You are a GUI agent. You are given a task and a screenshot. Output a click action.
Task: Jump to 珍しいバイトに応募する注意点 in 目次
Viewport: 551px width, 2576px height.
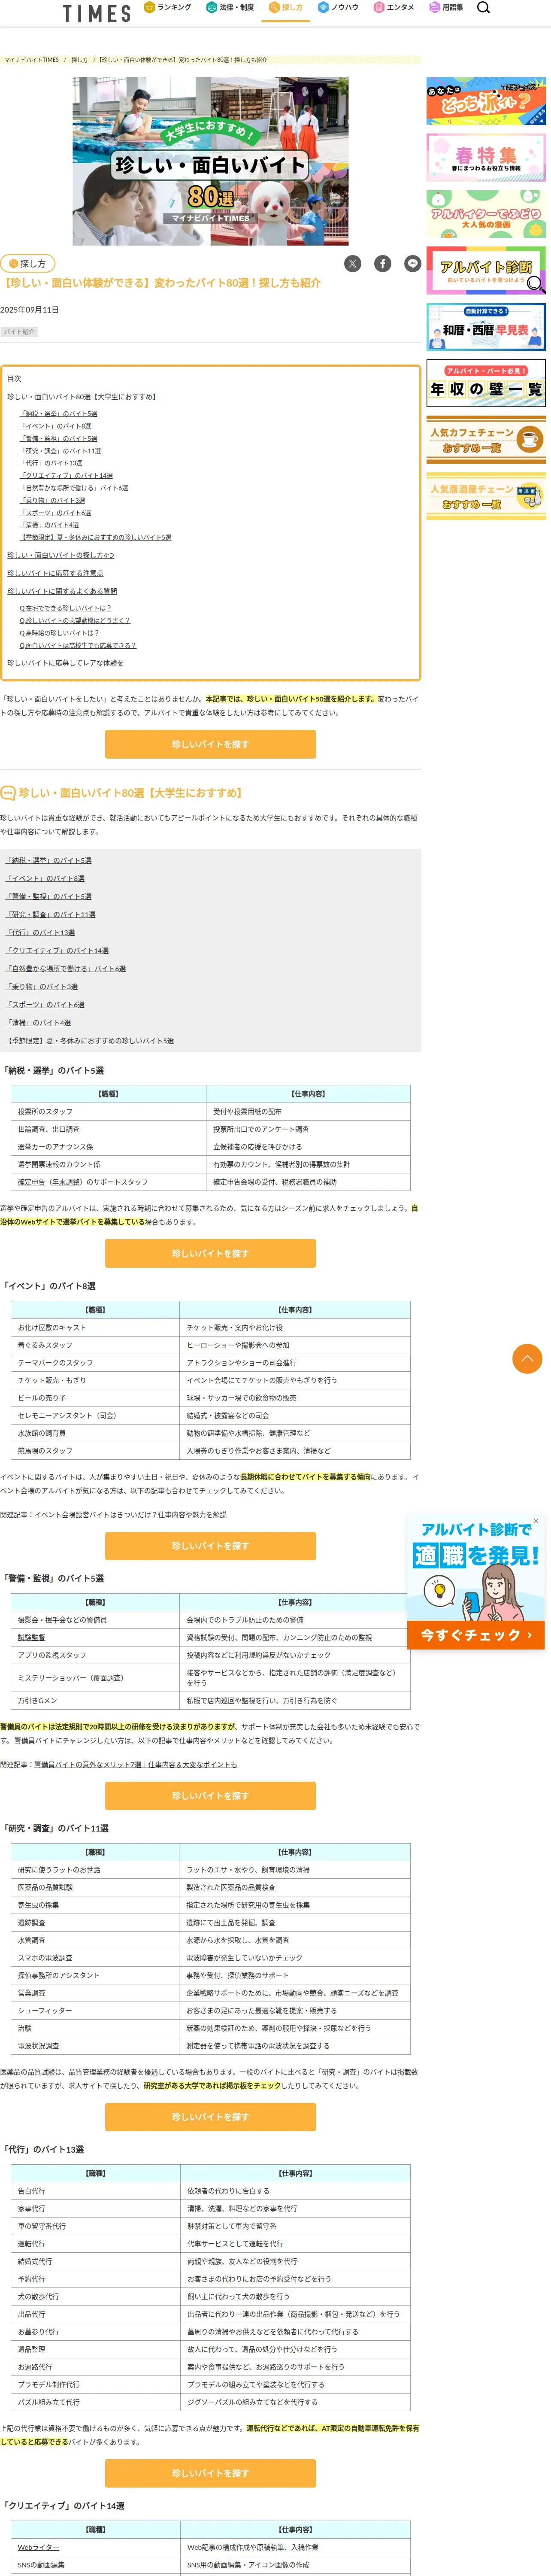click(55, 573)
